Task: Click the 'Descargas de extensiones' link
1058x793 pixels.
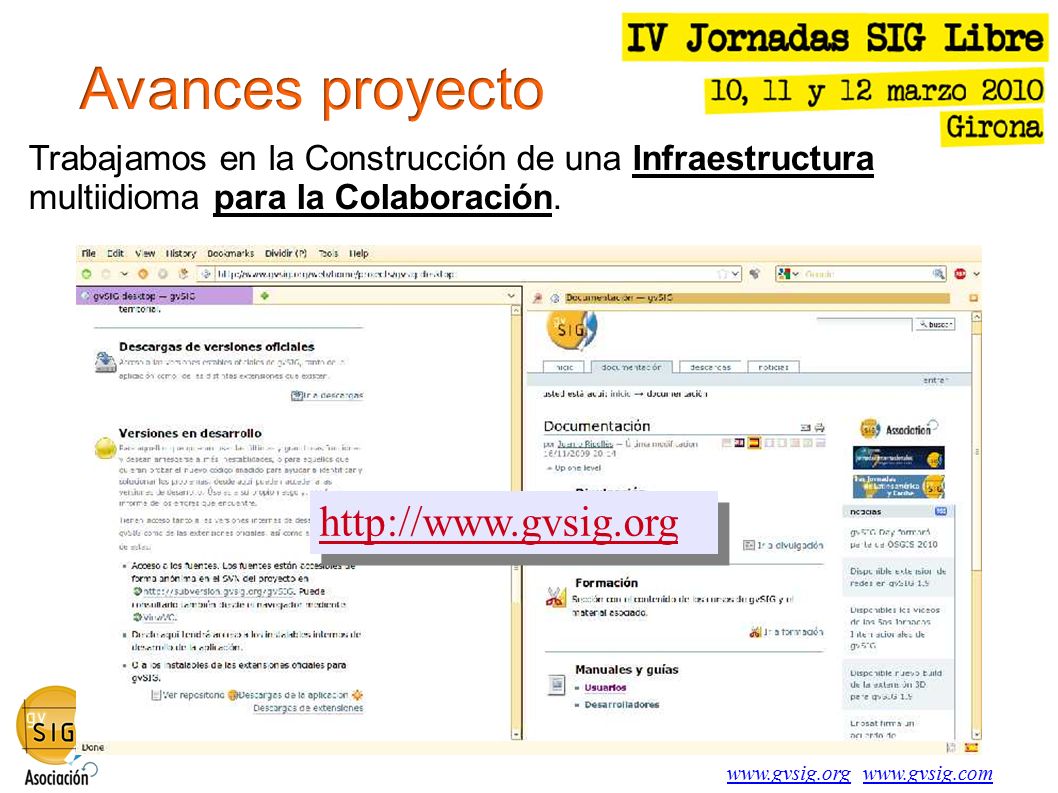Action: [308, 708]
